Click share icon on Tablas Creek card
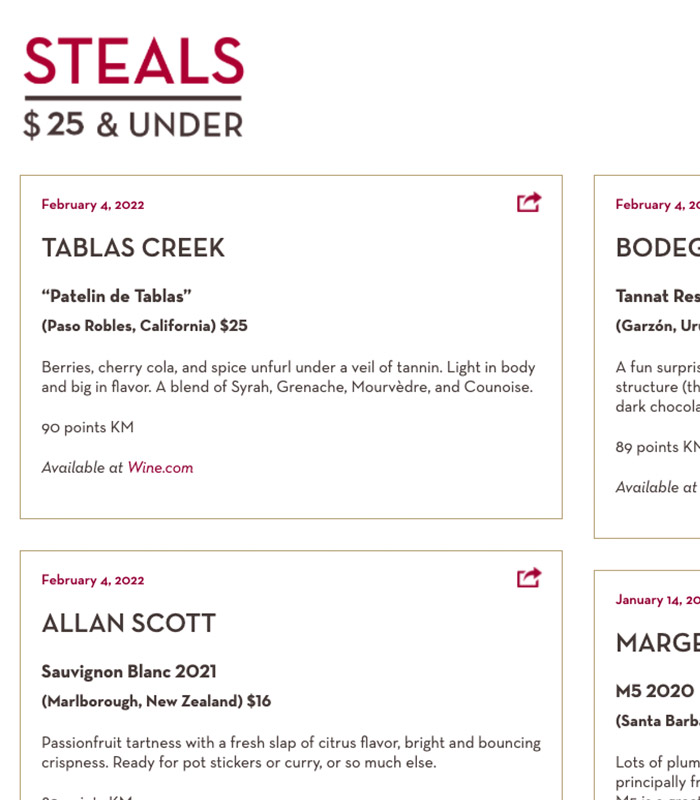Screen dimensions: 700x800 coord(529,202)
